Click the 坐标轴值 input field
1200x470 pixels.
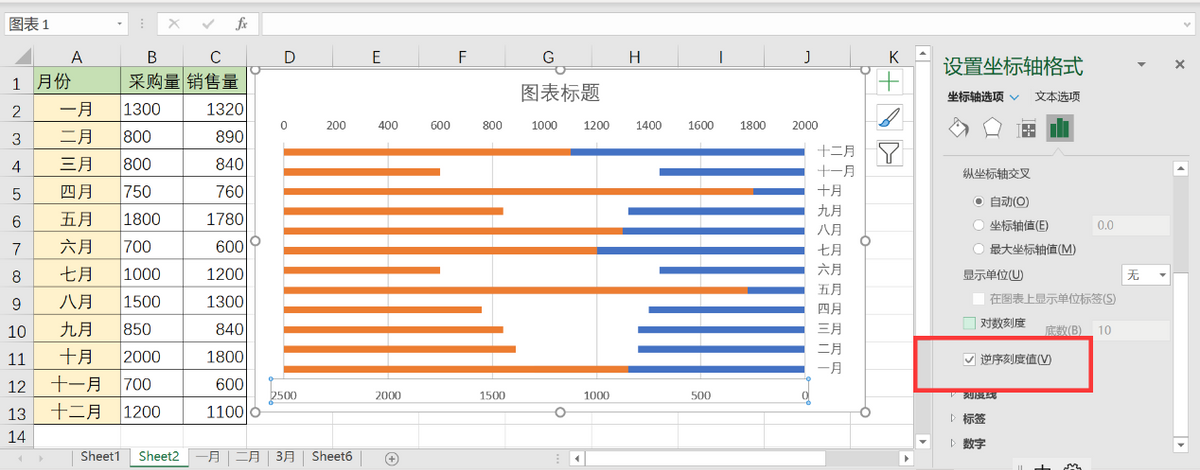pos(1130,226)
